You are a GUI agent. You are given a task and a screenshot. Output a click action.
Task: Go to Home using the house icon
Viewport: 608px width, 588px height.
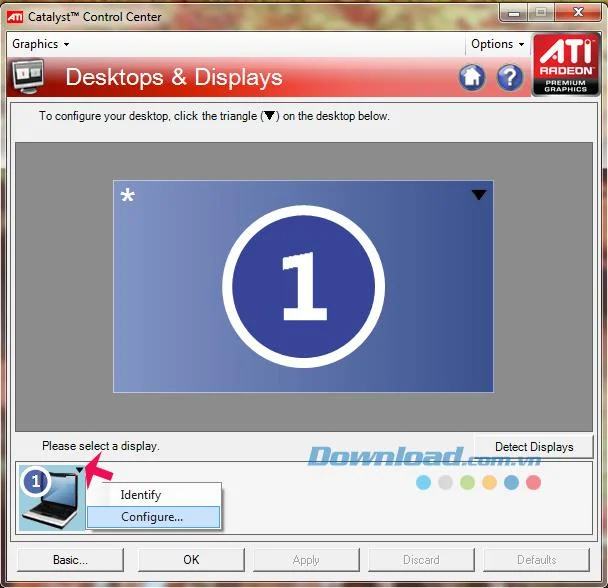click(x=472, y=76)
